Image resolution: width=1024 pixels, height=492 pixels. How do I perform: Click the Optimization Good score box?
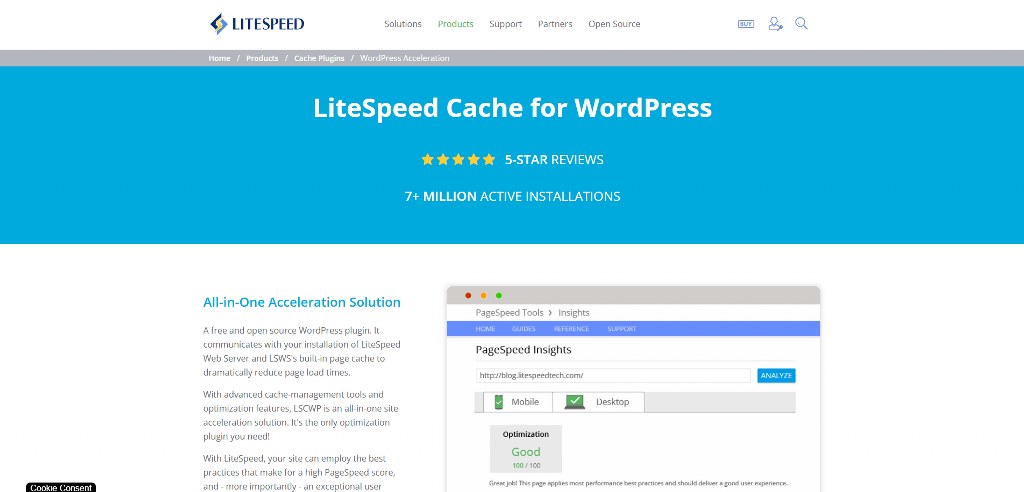click(526, 449)
